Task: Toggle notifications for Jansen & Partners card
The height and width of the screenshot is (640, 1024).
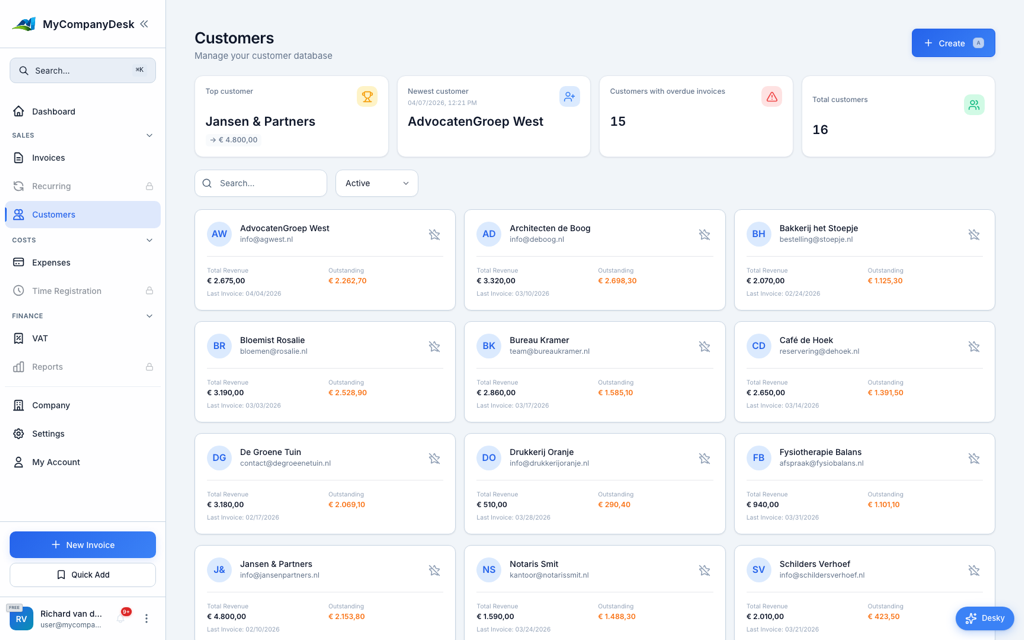Action: [435, 570]
